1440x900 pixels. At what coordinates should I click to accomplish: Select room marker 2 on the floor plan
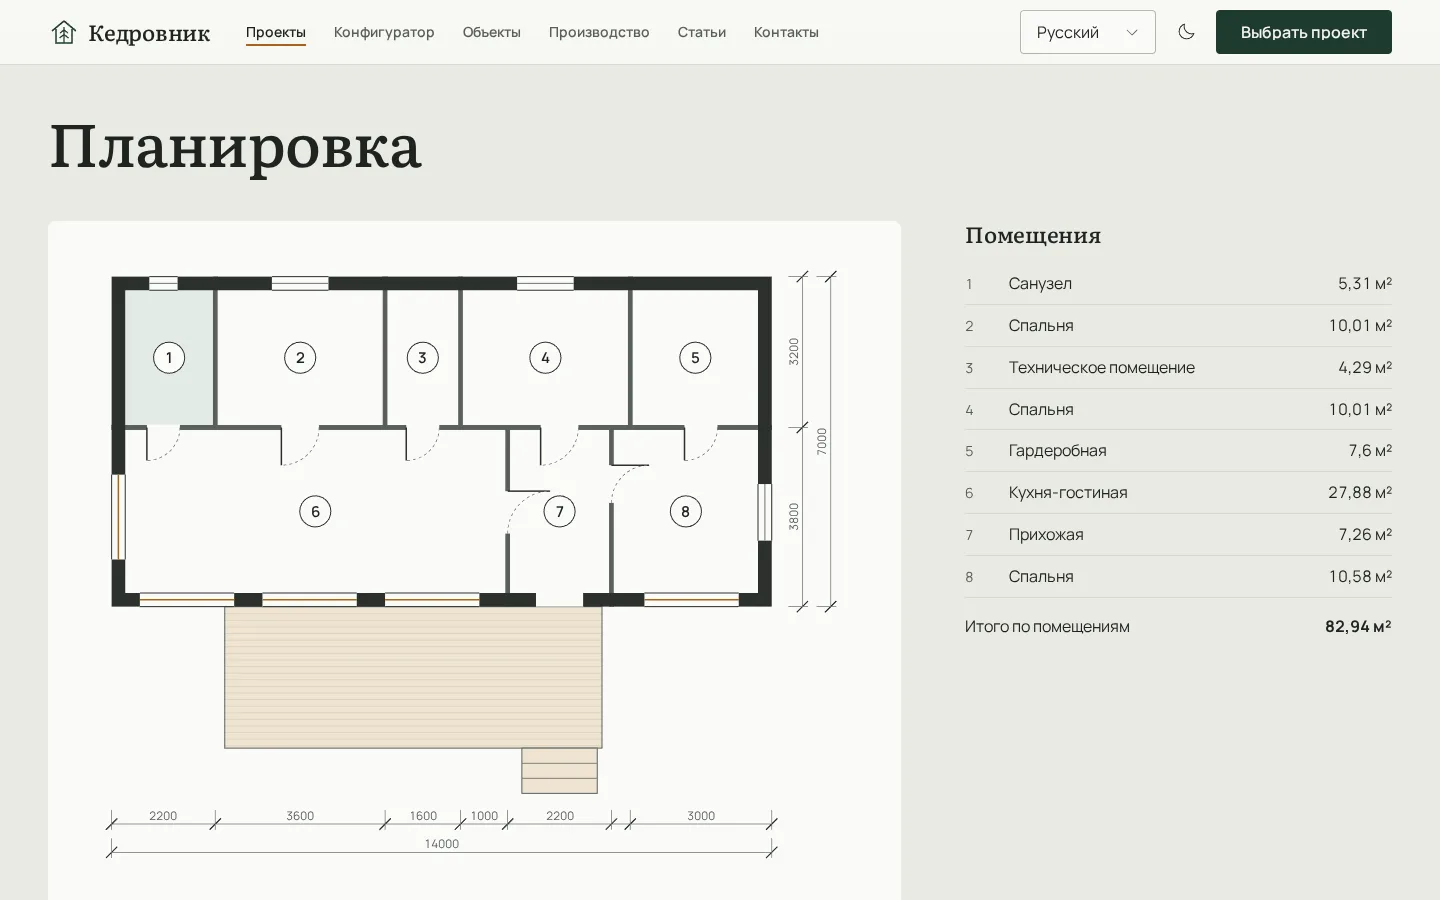click(300, 358)
